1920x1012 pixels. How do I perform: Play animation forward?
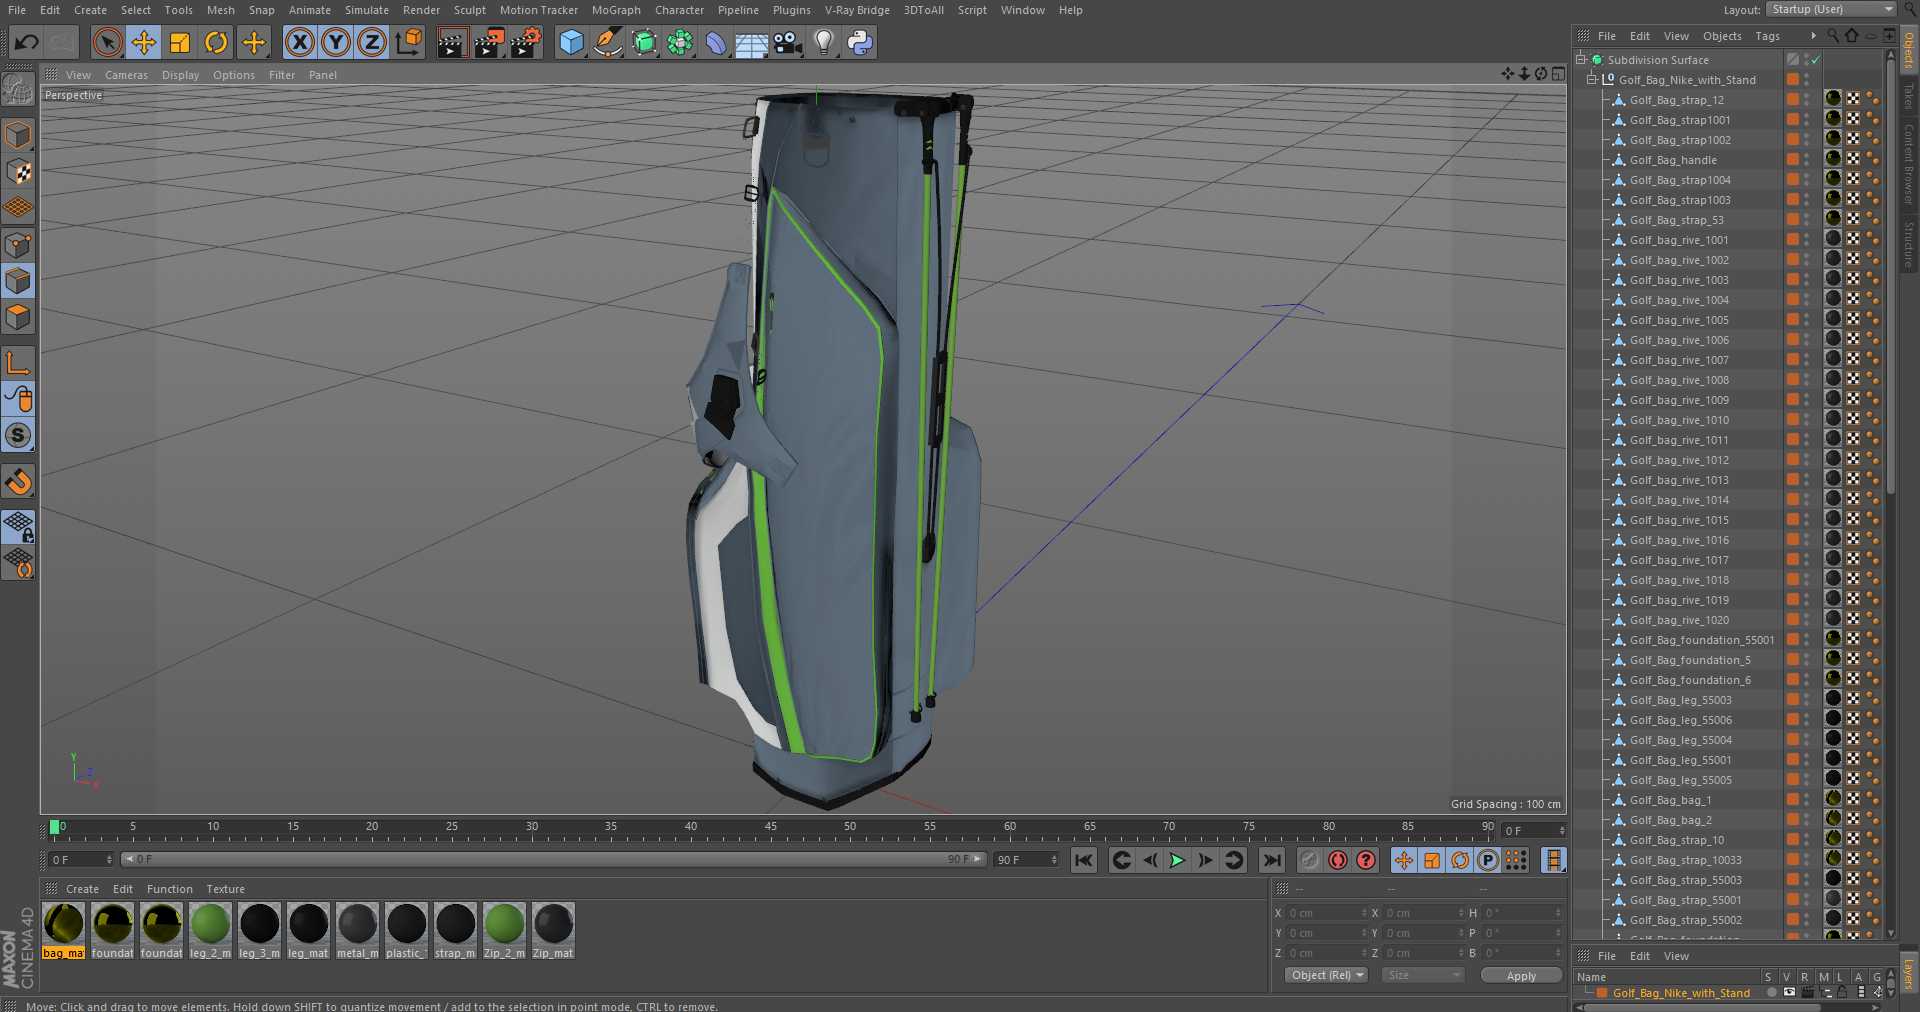coord(1177,860)
